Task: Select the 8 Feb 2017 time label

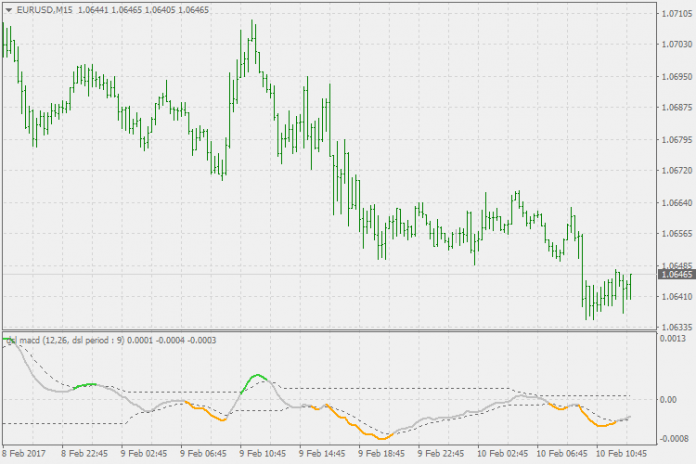Action: tap(25, 454)
